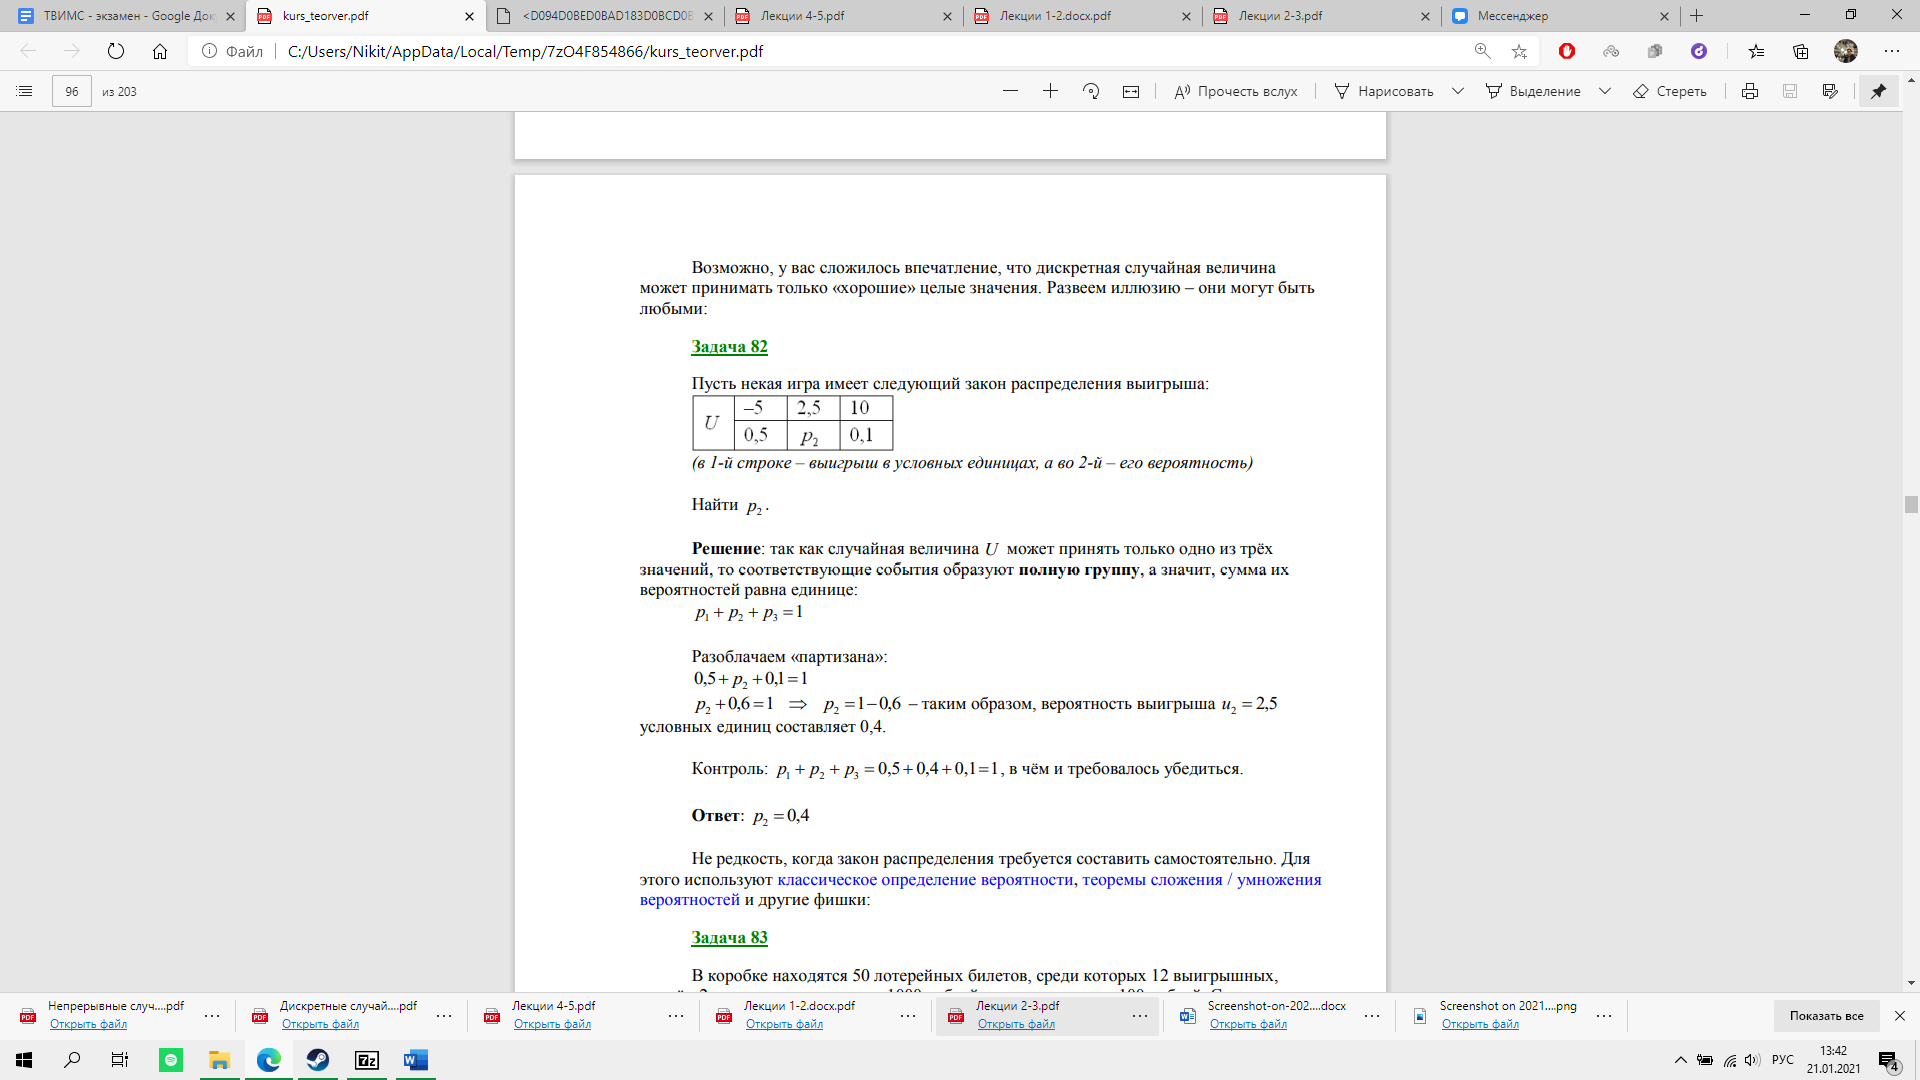This screenshot has width=1920, height=1080.
Task: Go back with the browser arrow
Action: (28, 51)
